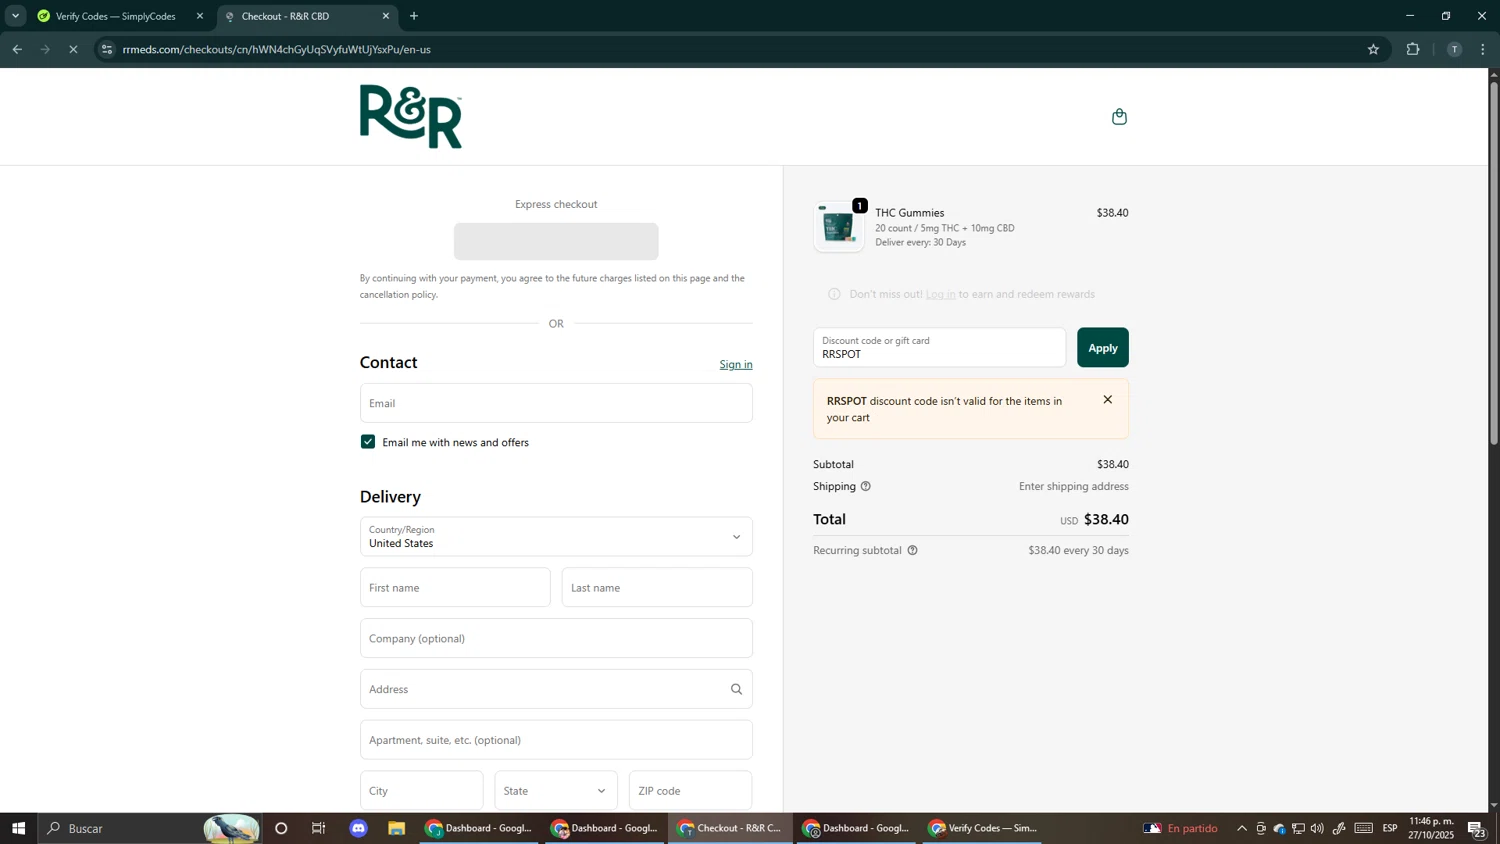The image size is (1500, 844).
Task: Click the Windows taskbar search box
Action: [150, 828]
